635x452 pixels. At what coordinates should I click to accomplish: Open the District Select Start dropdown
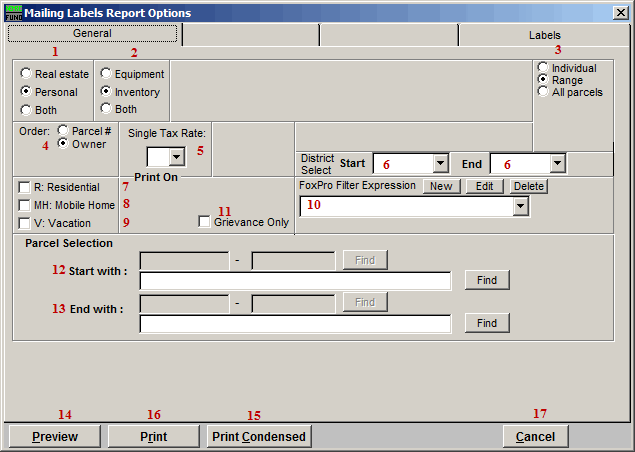coord(440,164)
